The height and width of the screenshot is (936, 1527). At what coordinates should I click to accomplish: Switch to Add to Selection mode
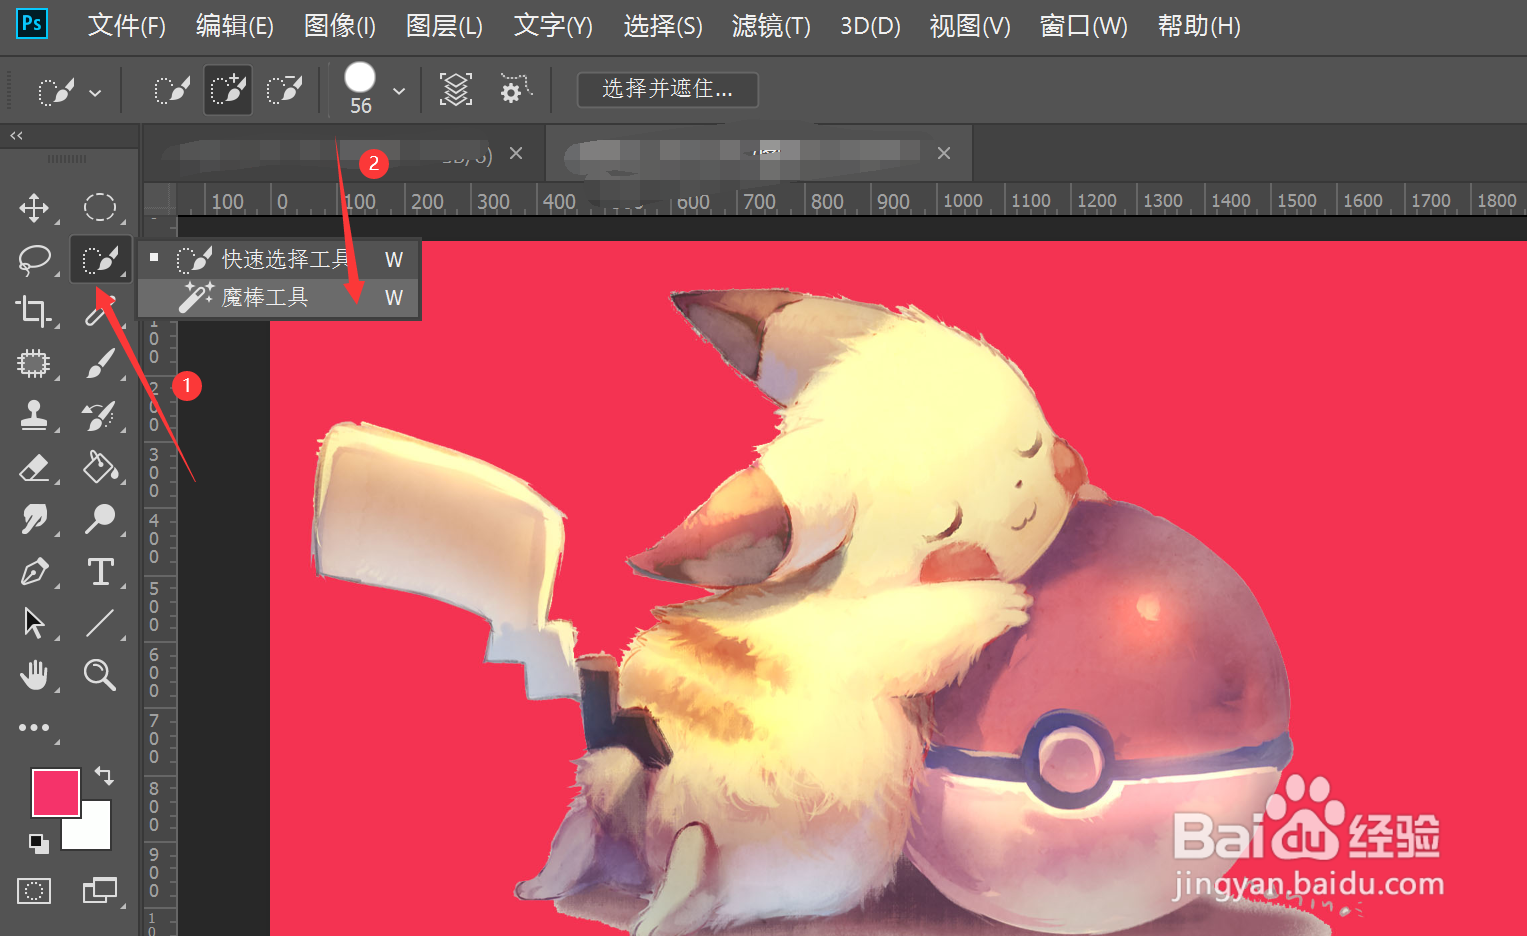(228, 91)
